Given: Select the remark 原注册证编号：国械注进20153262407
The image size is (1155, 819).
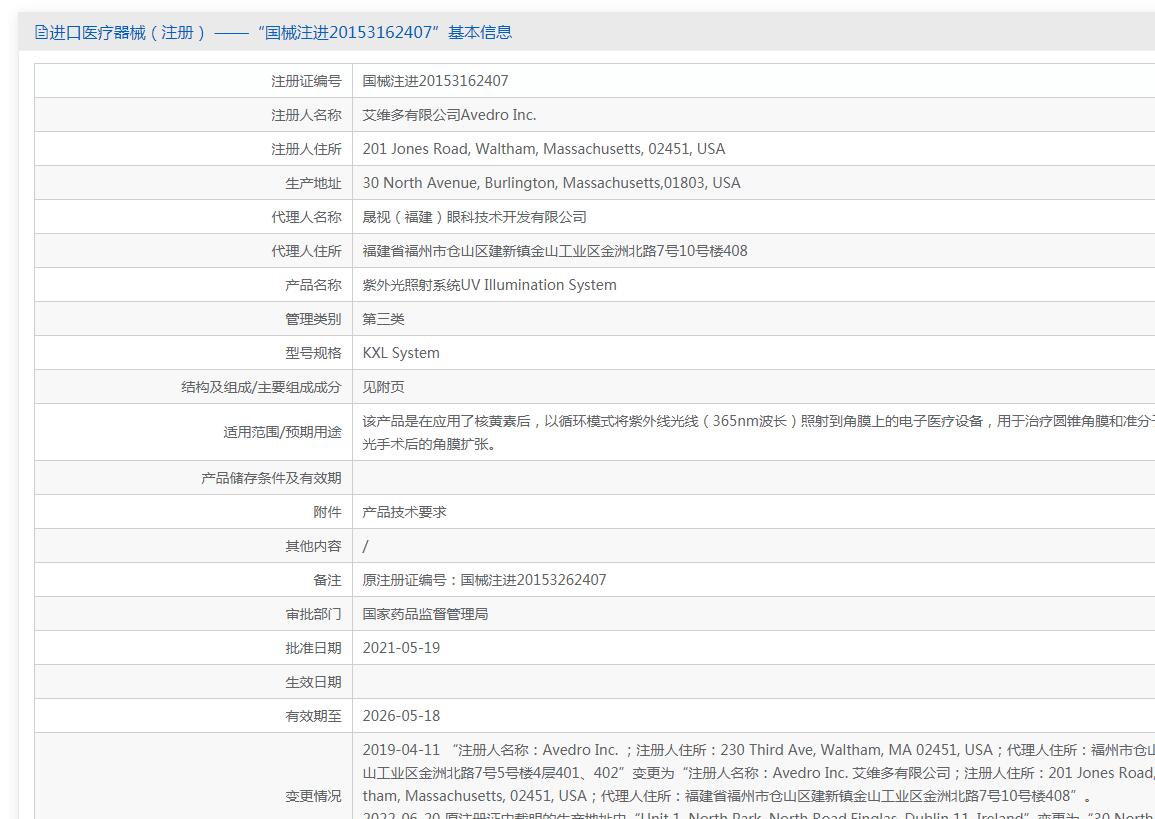Looking at the screenshot, I should click(484, 580).
